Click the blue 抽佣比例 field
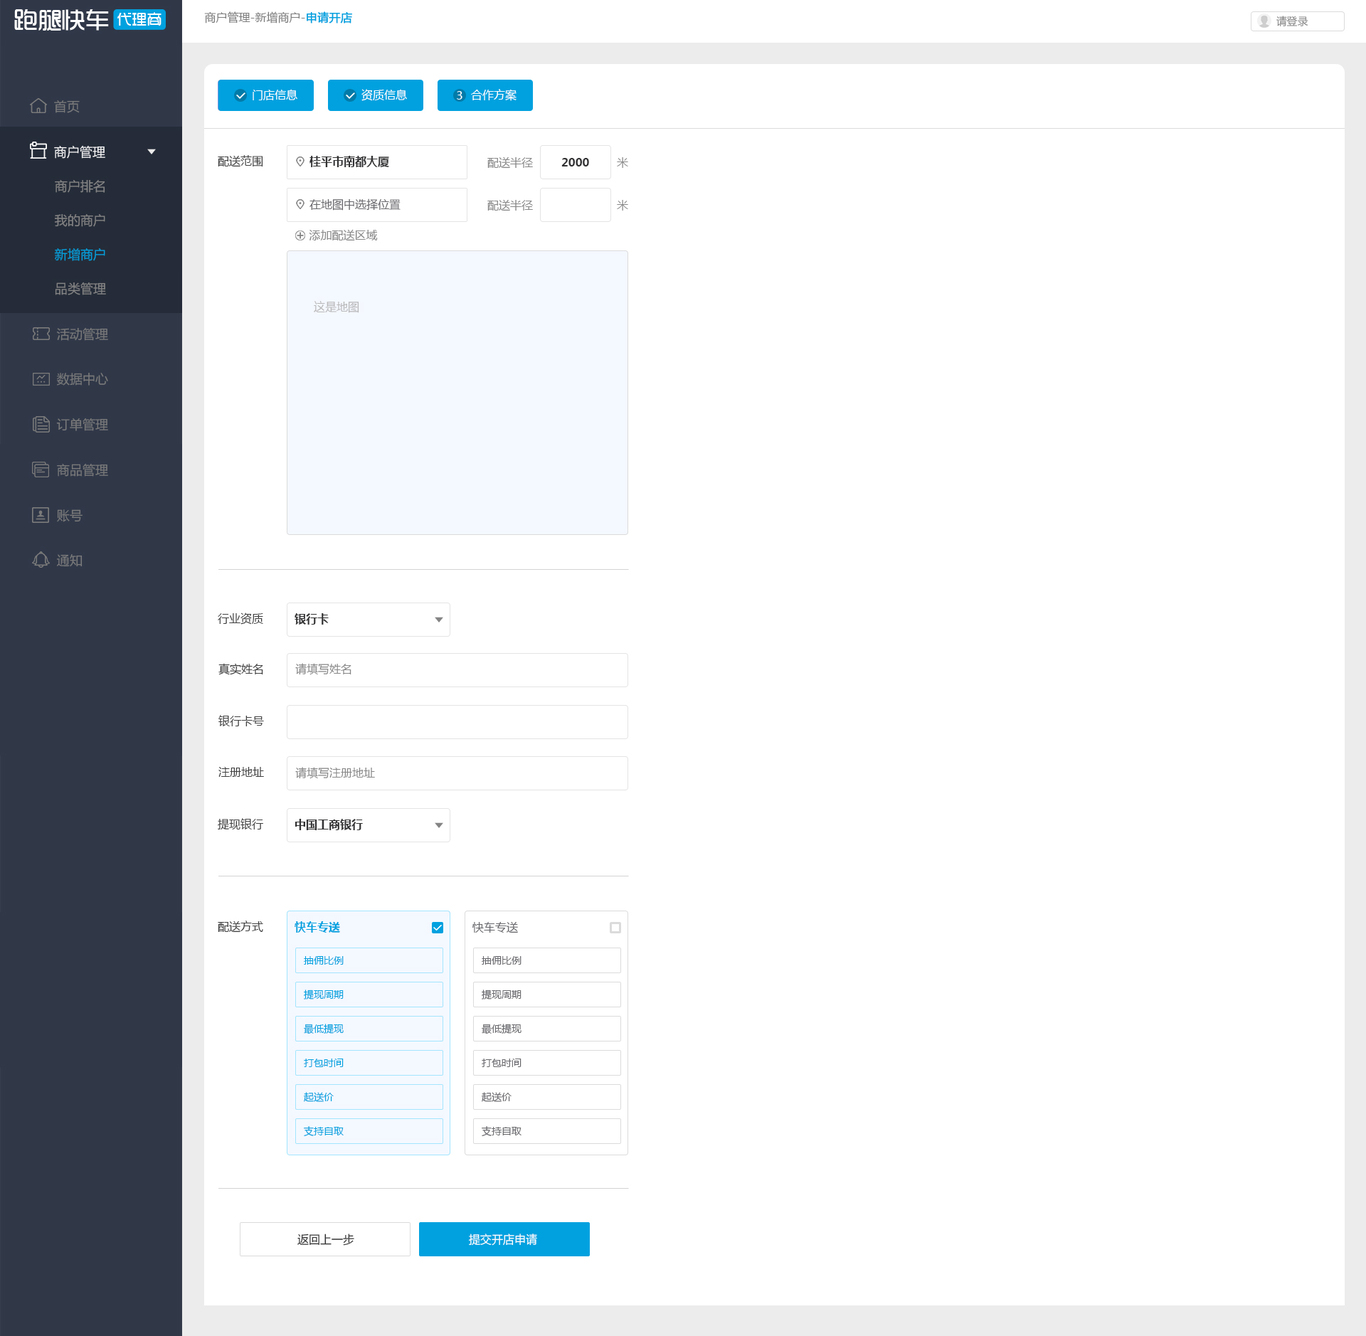This screenshot has height=1336, width=1366. pos(369,960)
